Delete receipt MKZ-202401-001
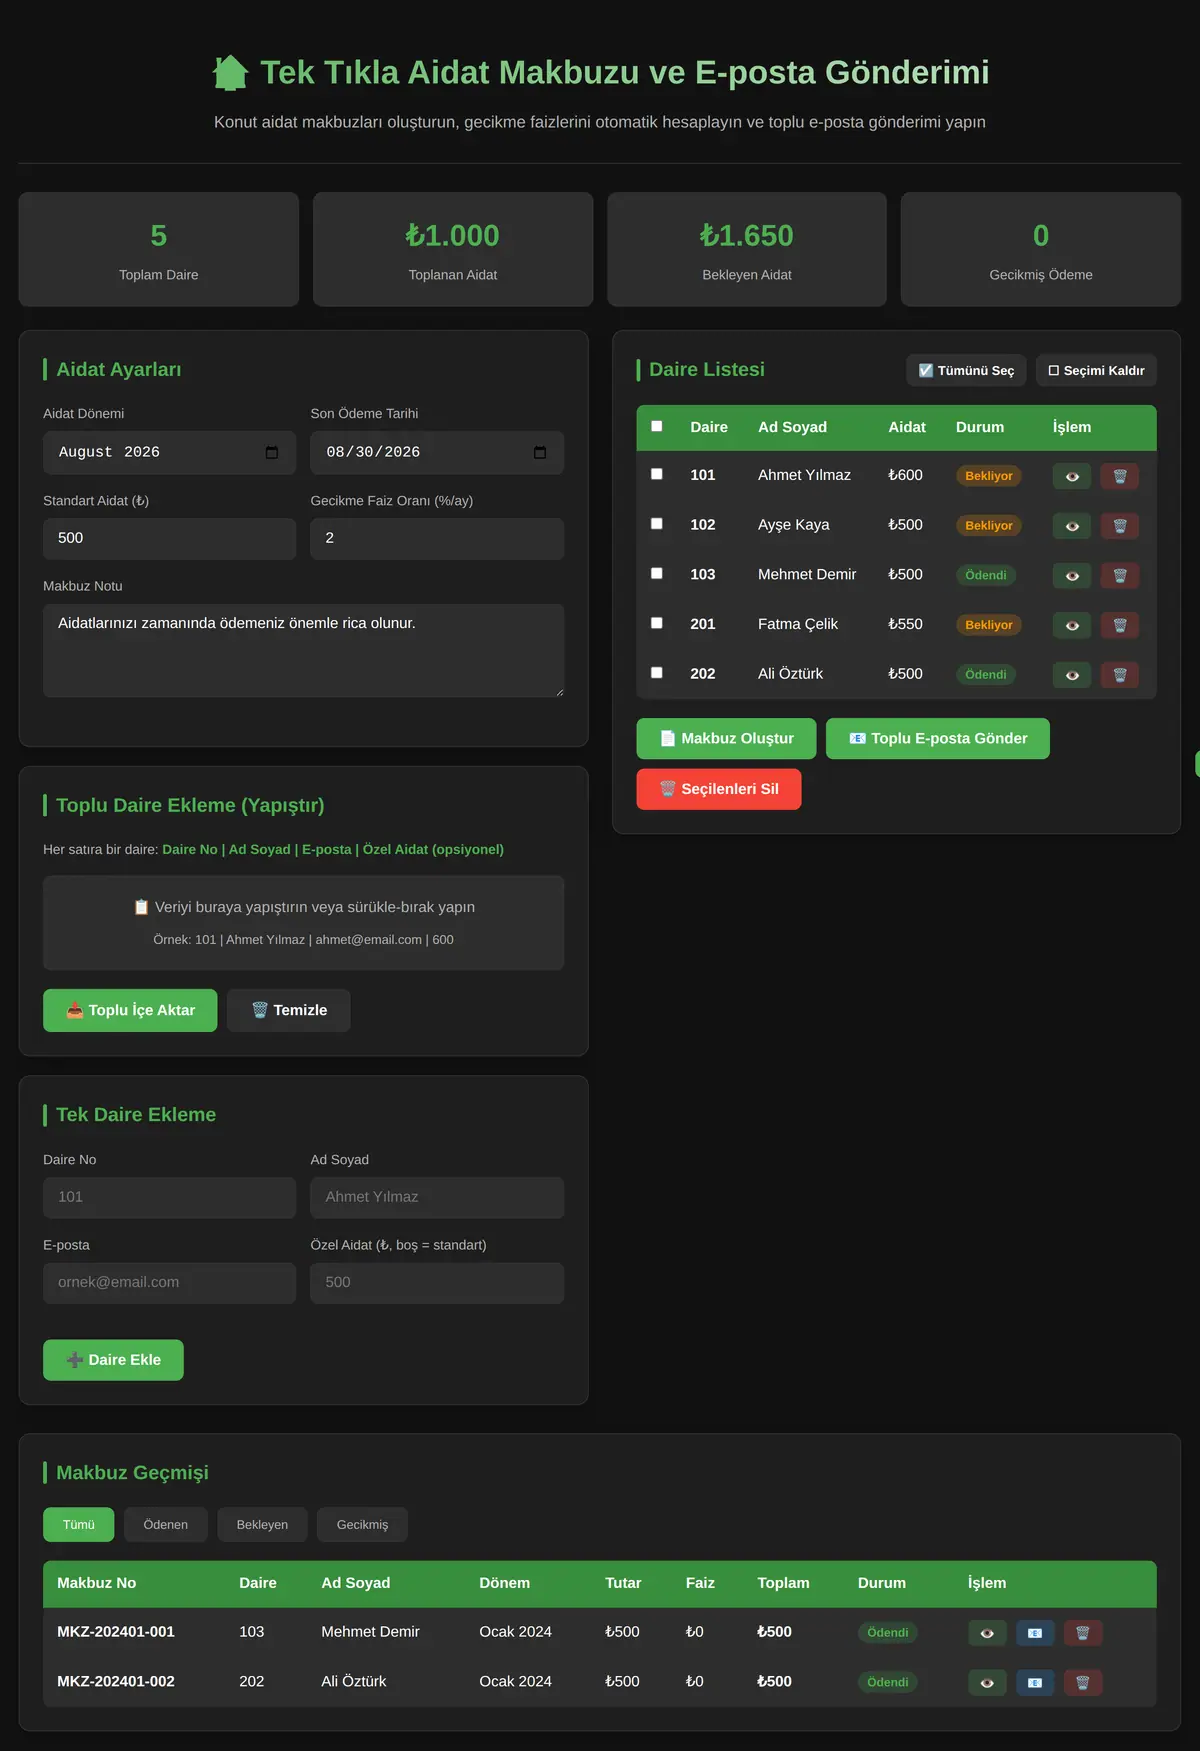Viewport: 1200px width, 1751px height. pyautogui.click(x=1083, y=1633)
